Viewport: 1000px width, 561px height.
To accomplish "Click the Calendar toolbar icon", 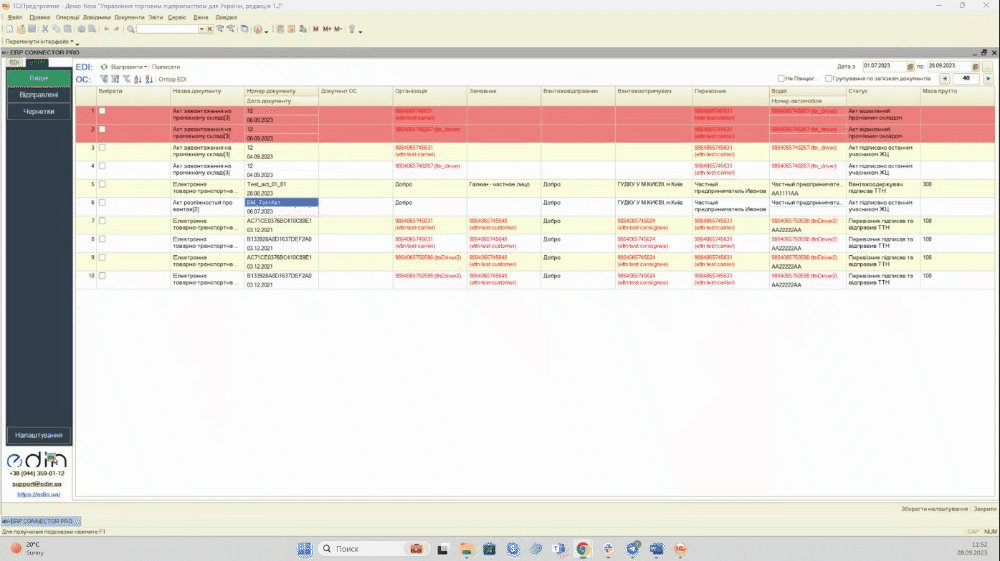I will [x=291, y=29].
